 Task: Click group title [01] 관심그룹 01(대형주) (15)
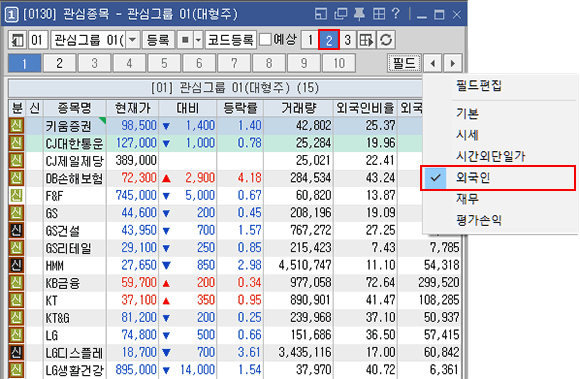tap(235, 88)
